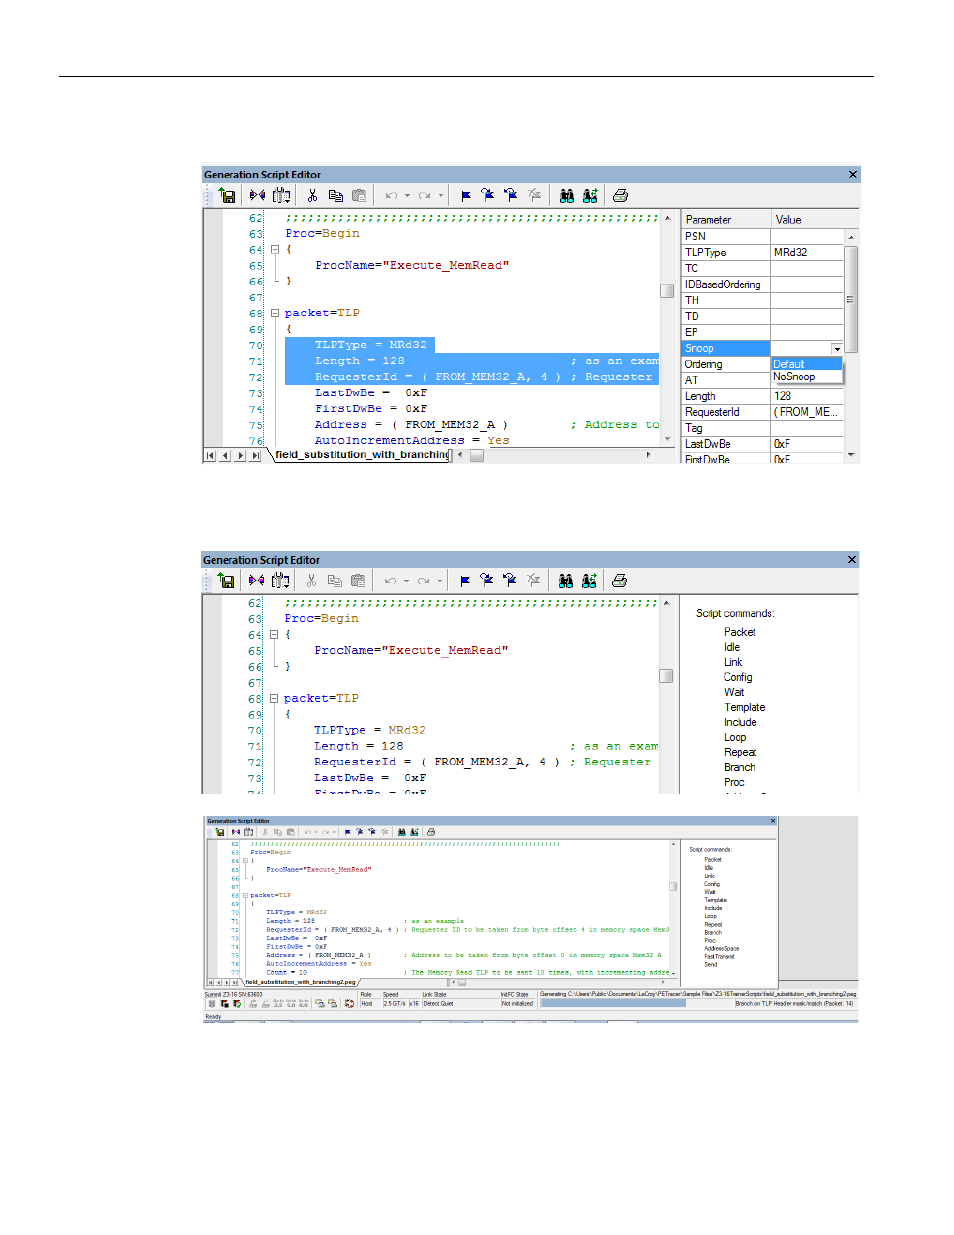Collapse line 64 block in middle editor
954x1235 pixels.
(x=274, y=635)
